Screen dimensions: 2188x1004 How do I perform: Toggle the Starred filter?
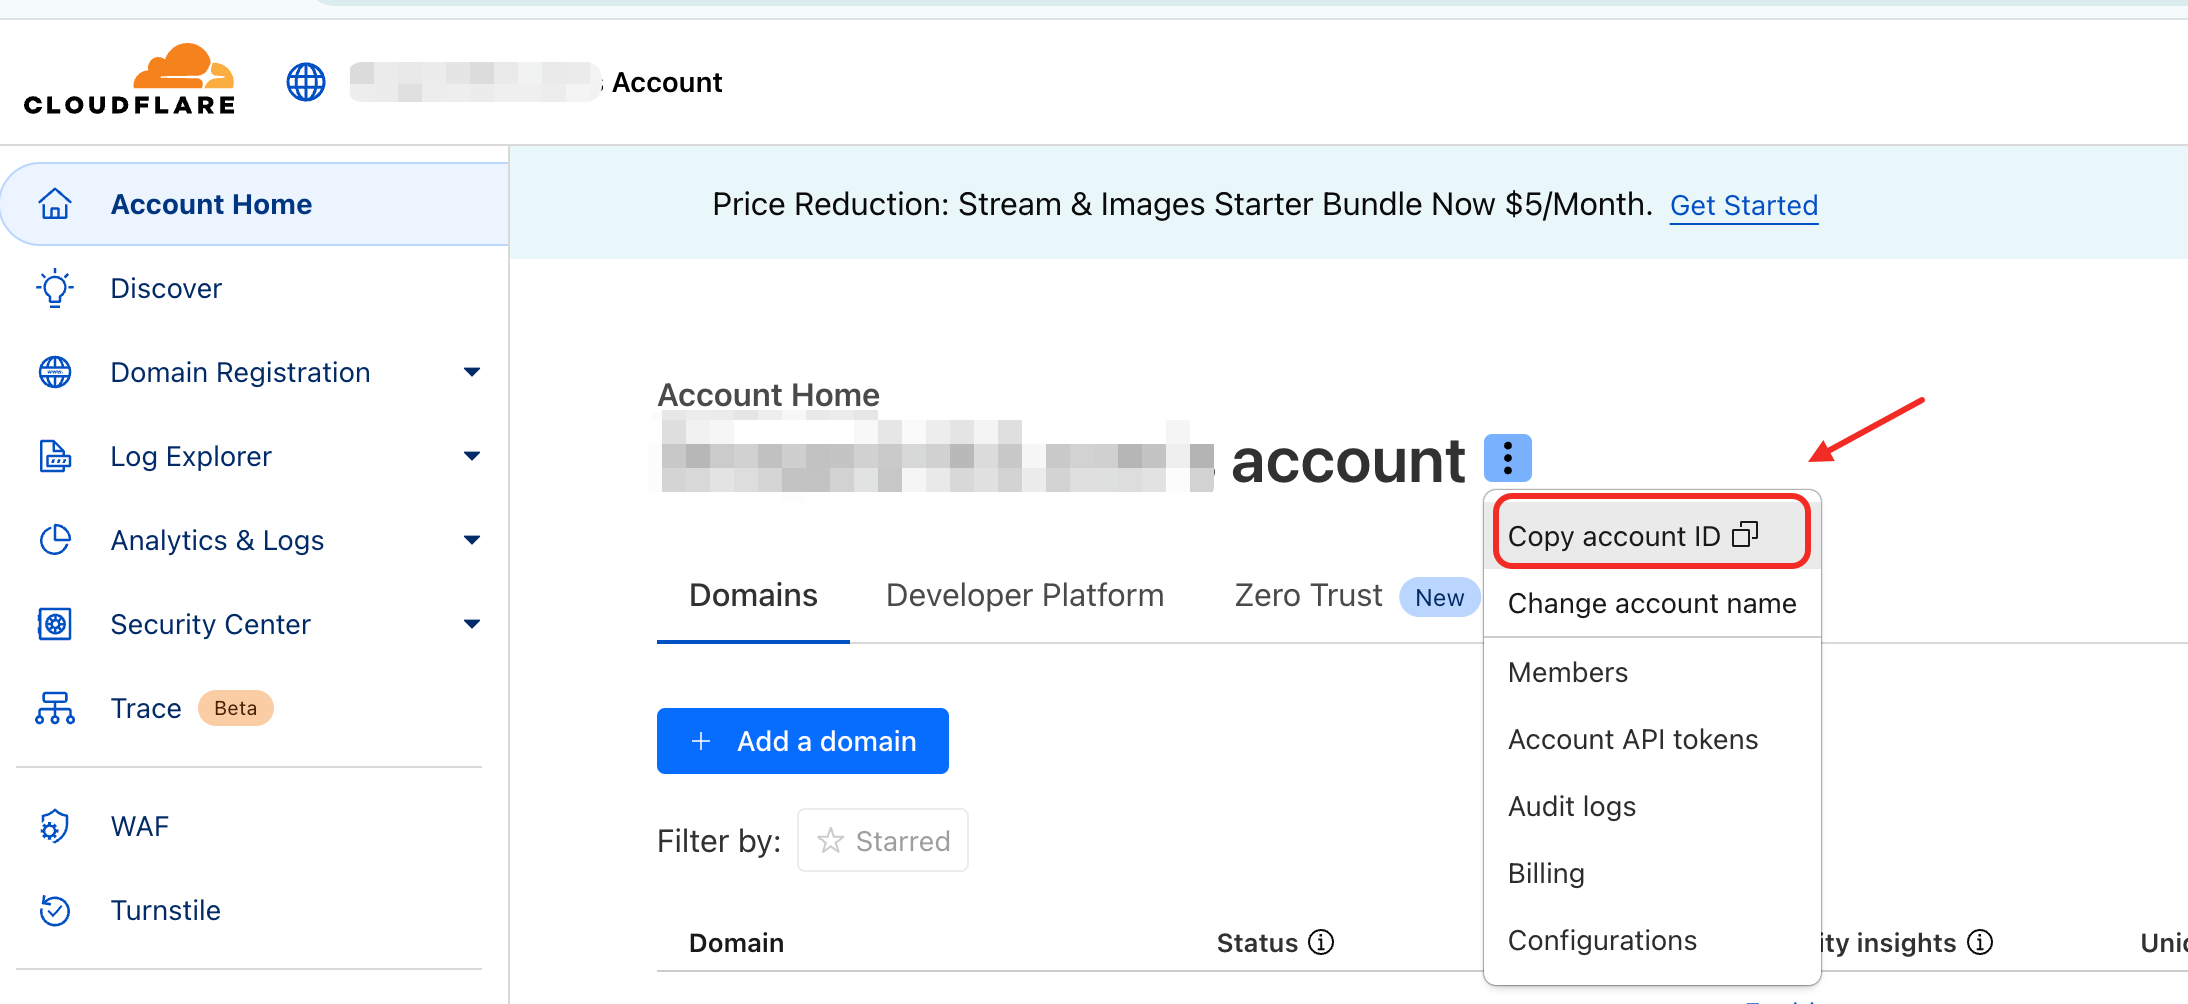click(883, 840)
